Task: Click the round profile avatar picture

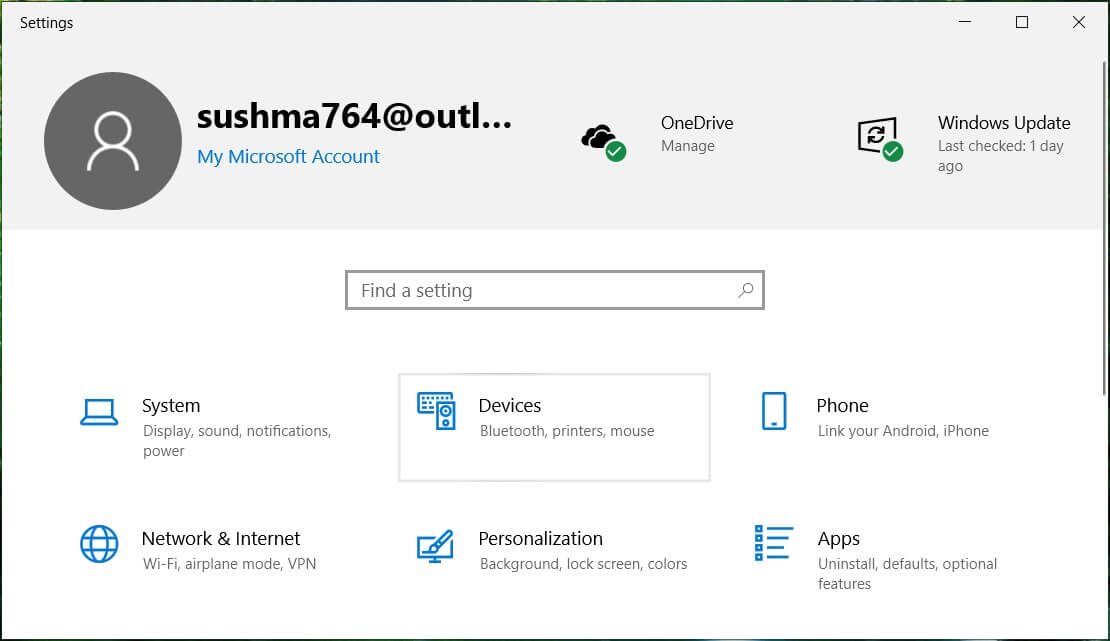Action: pyautogui.click(x=113, y=141)
